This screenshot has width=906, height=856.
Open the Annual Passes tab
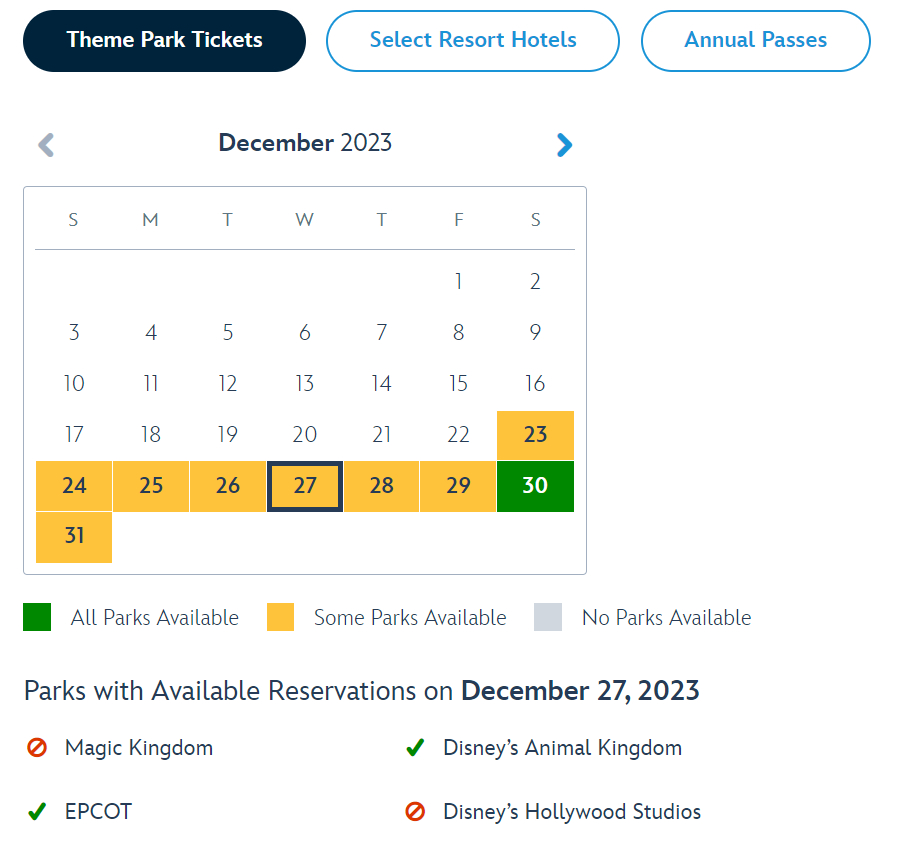(x=755, y=41)
